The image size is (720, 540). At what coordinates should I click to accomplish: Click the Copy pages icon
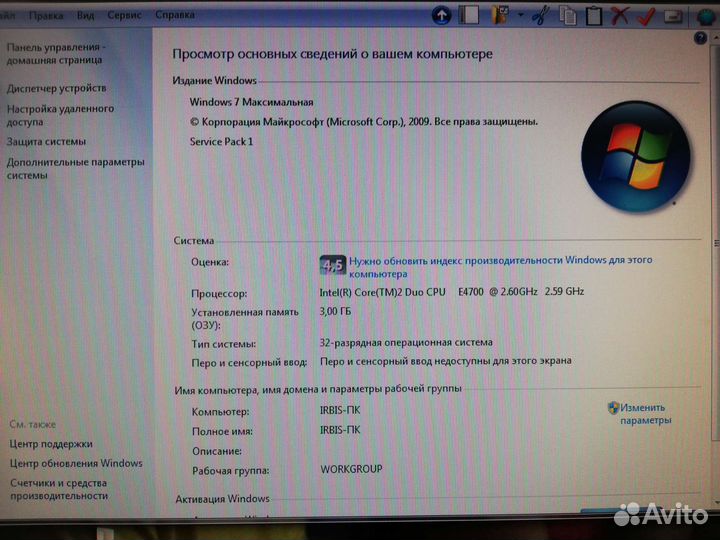click(568, 16)
